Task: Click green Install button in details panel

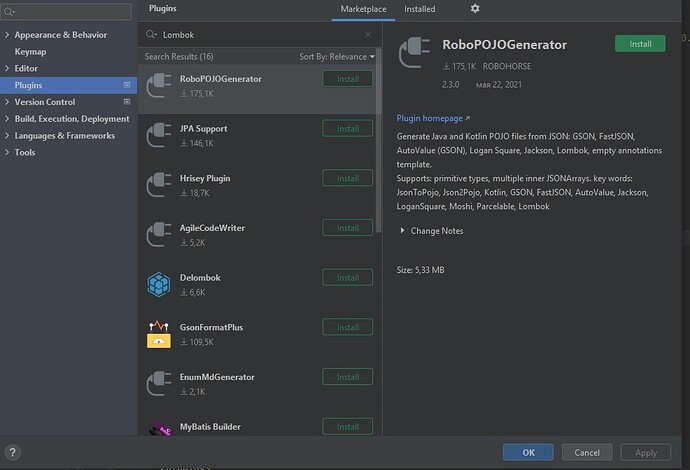Action: (640, 44)
